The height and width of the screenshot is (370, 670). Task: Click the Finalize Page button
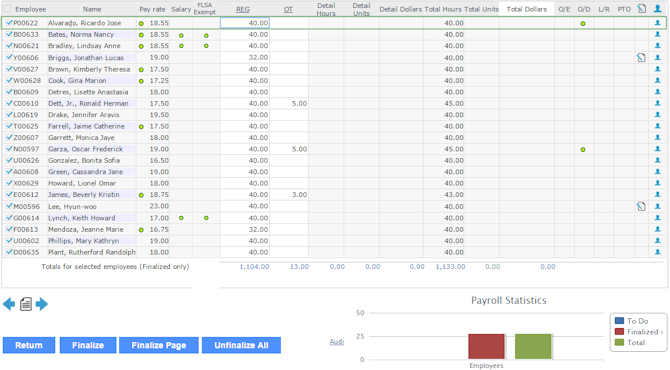point(159,345)
